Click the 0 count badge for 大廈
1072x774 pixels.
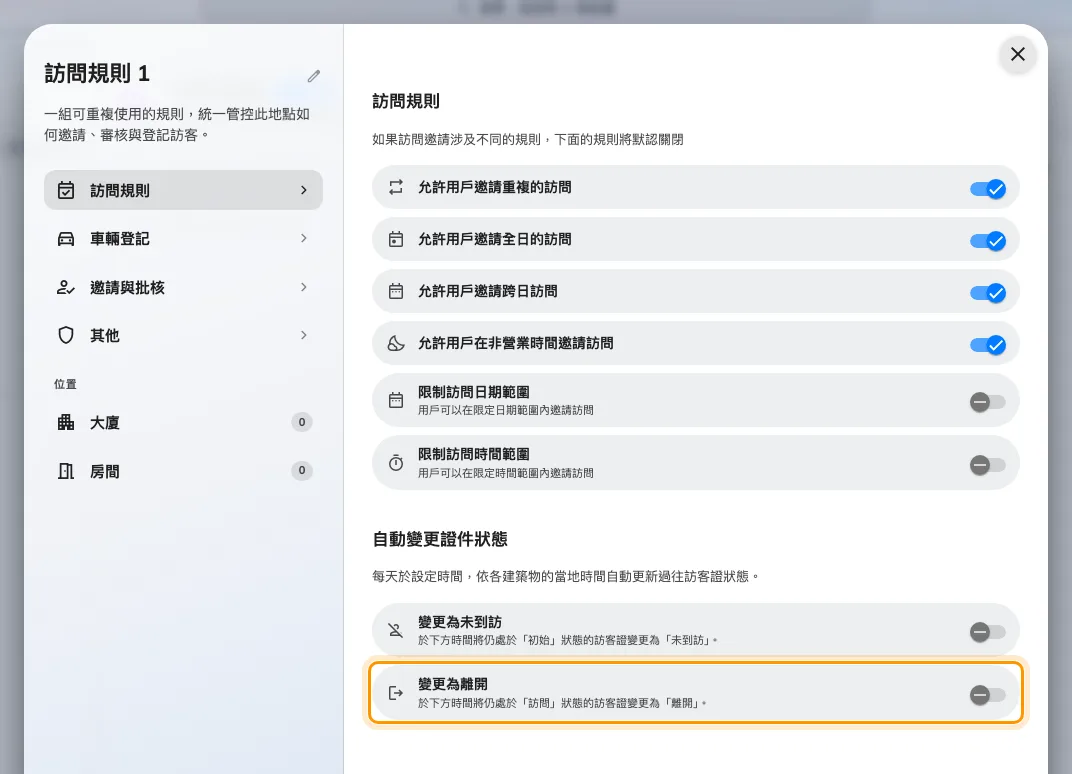pyautogui.click(x=302, y=422)
